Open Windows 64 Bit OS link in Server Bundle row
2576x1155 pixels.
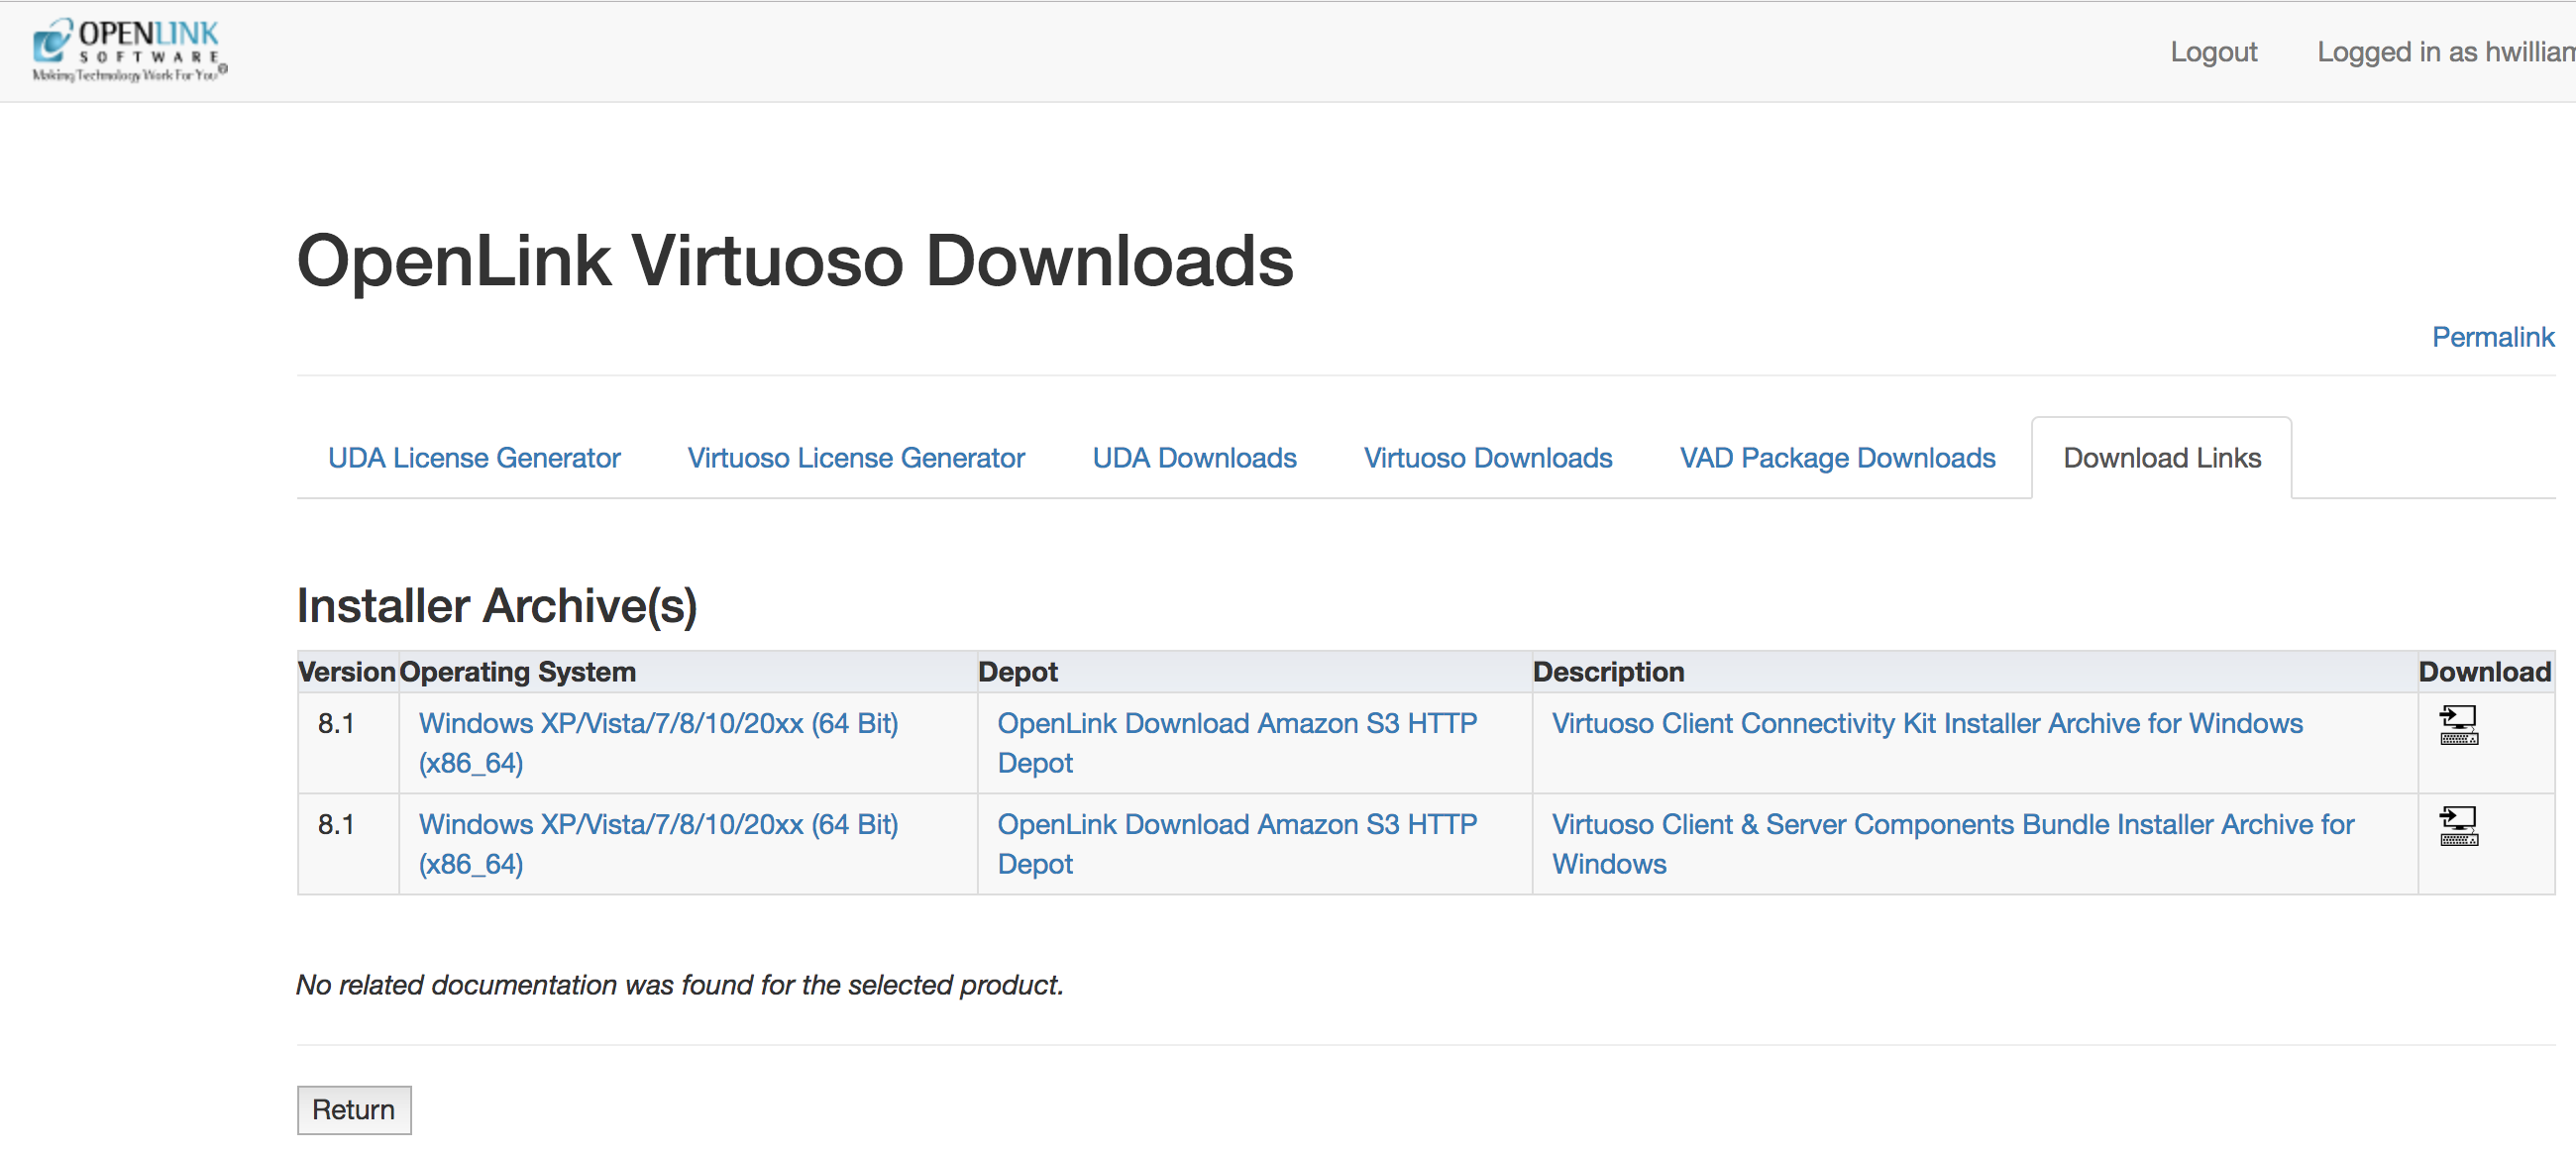pos(658,844)
